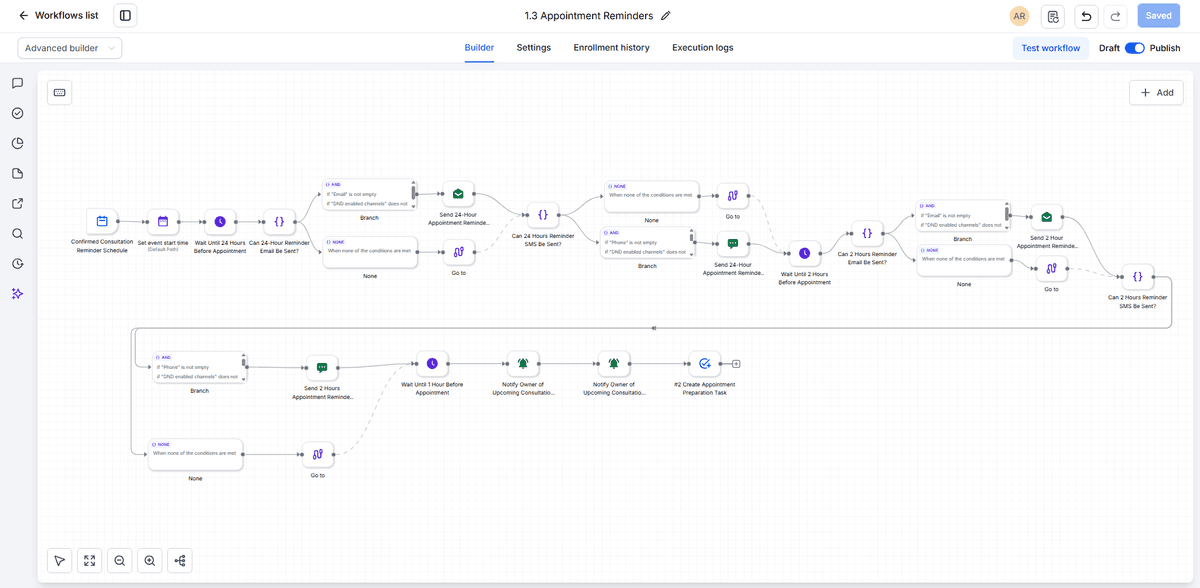Open the document history icon next to the AR avatar
Viewport: 1200px width, 588px height.
(1052, 16)
